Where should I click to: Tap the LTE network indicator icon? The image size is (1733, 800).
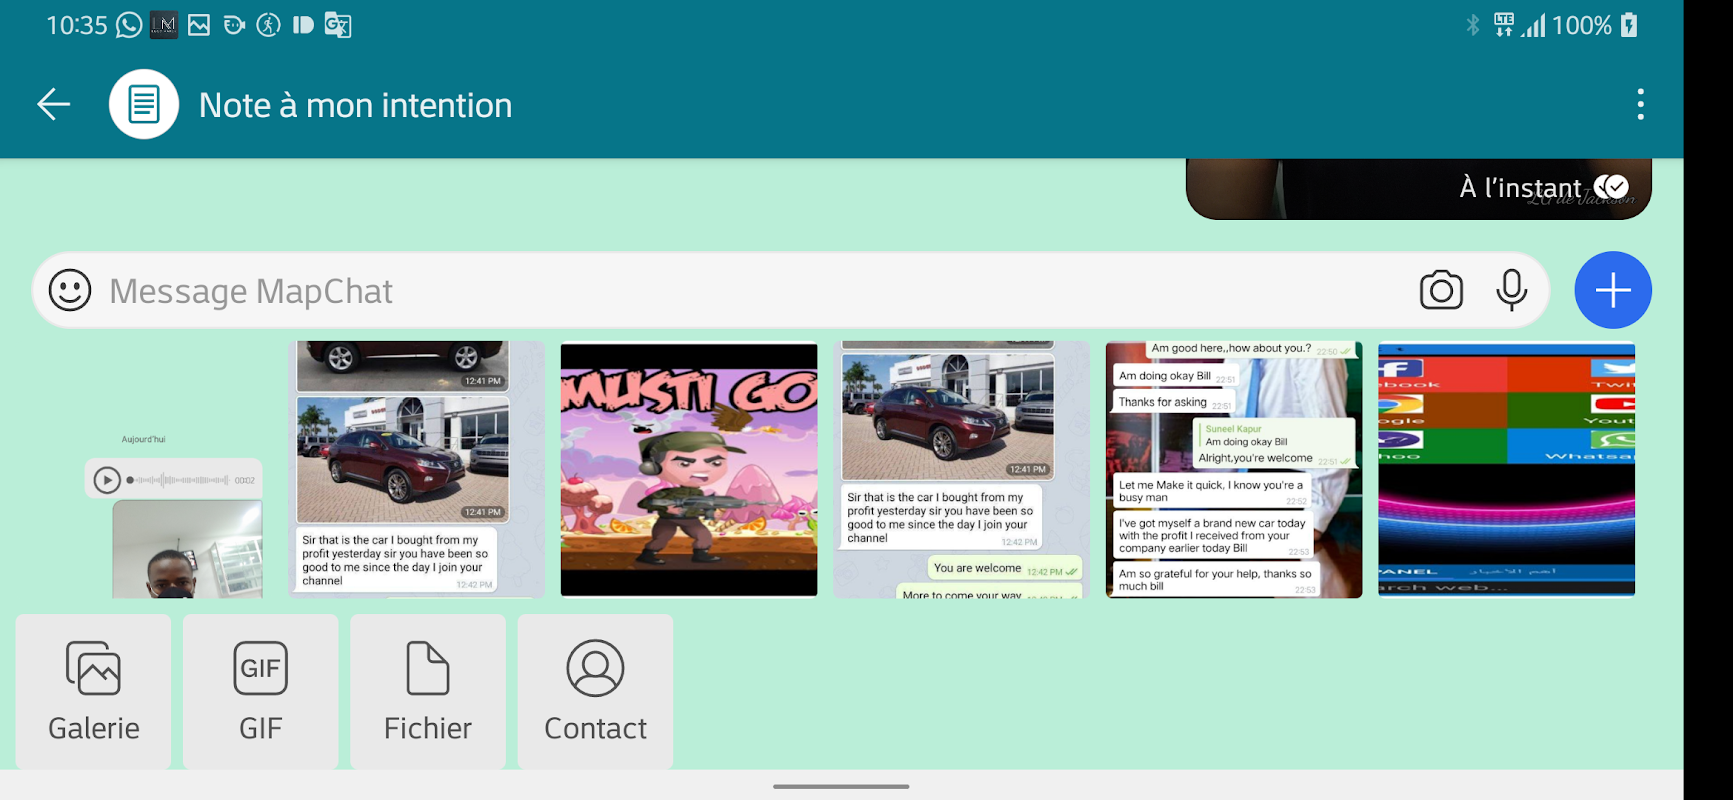coord(1504,25)
